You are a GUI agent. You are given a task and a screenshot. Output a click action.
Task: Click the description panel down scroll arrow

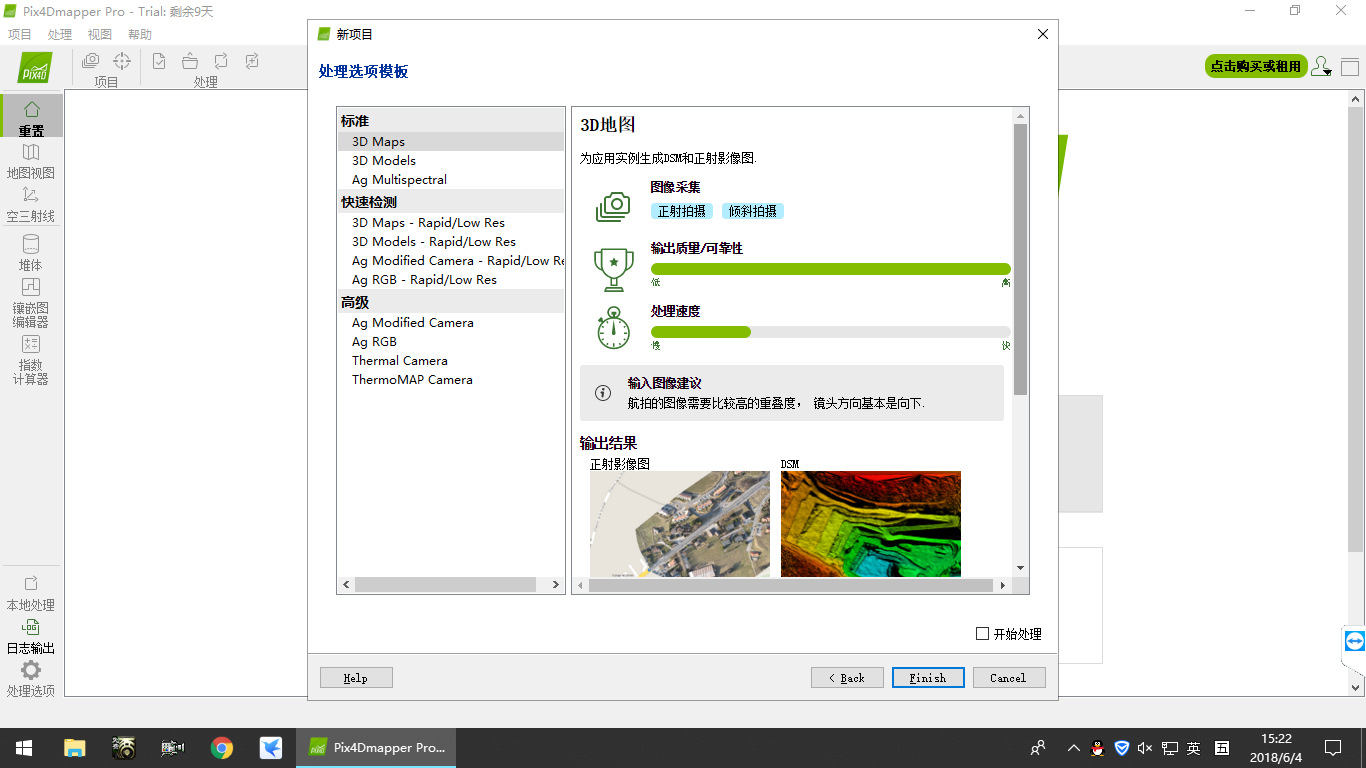tap(1020, 568)
